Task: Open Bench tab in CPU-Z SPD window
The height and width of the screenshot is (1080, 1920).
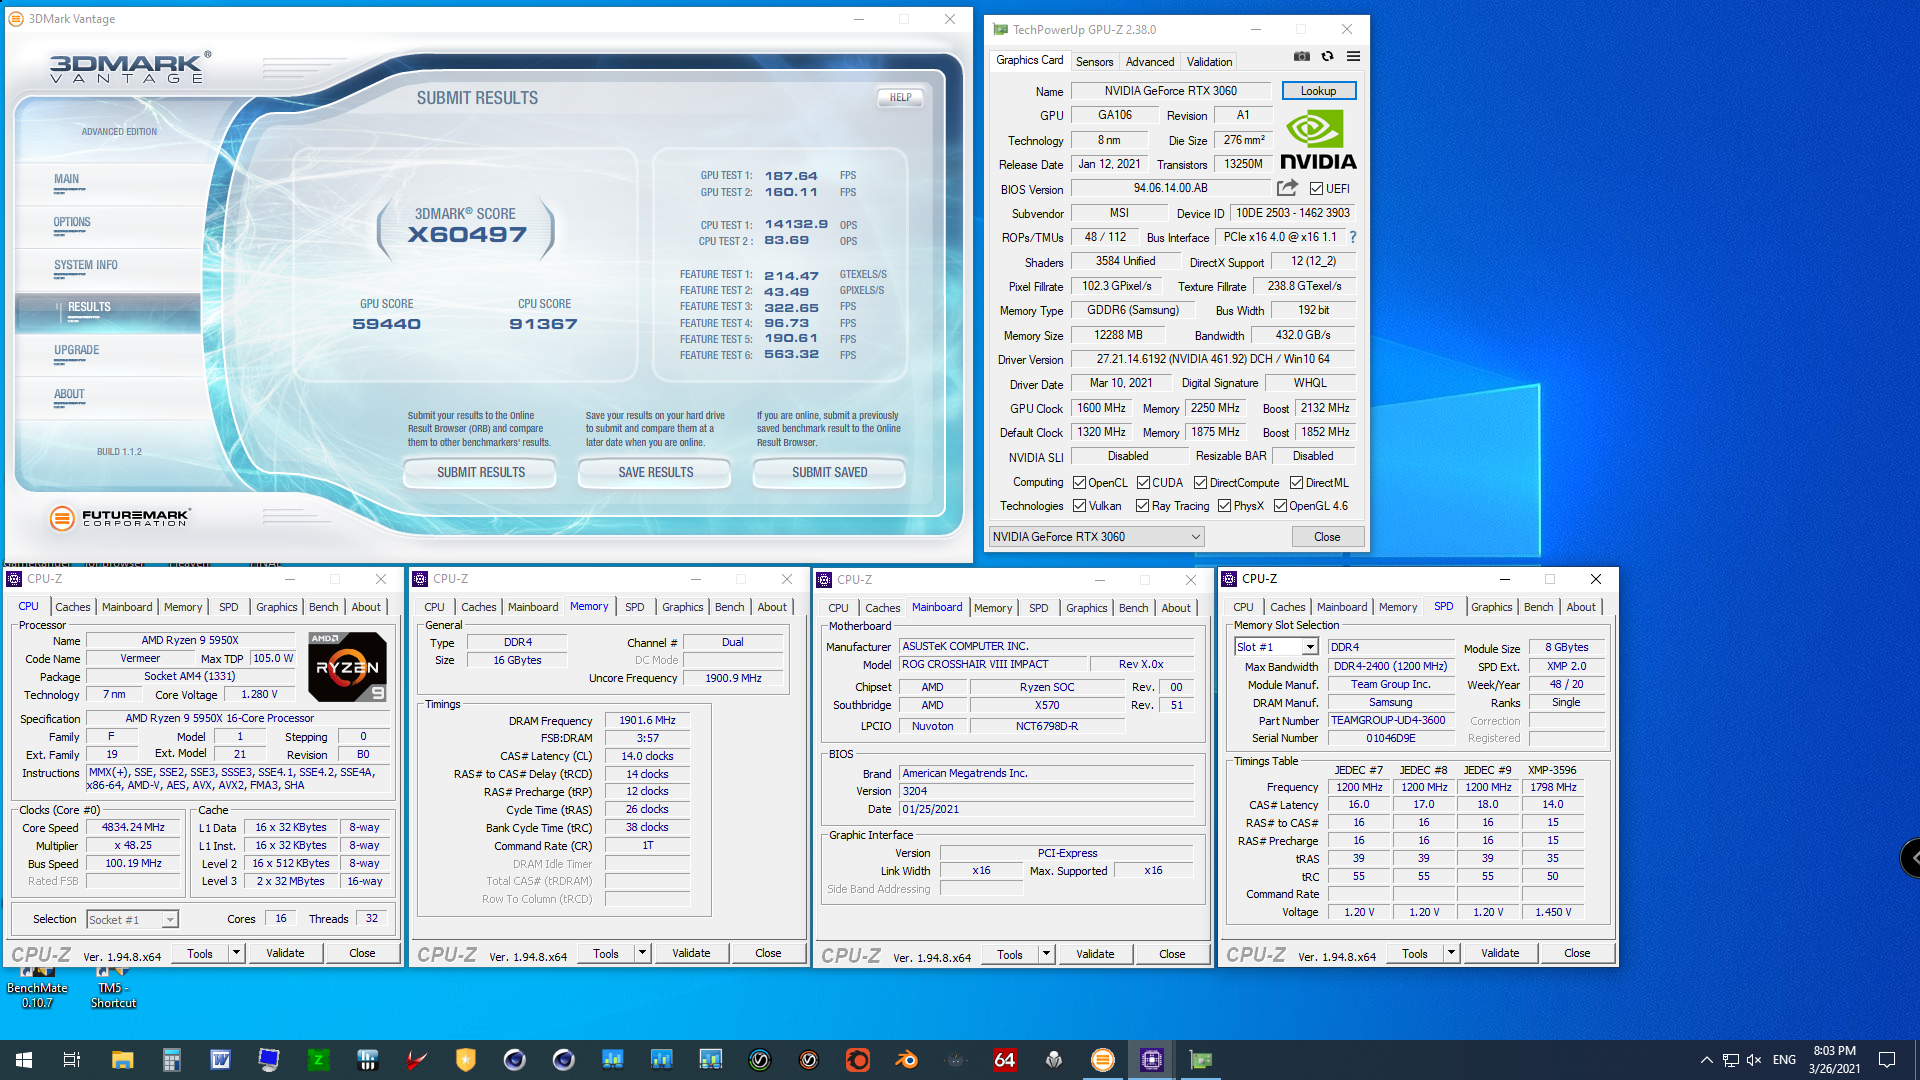Action: (x=1538, y=607)
